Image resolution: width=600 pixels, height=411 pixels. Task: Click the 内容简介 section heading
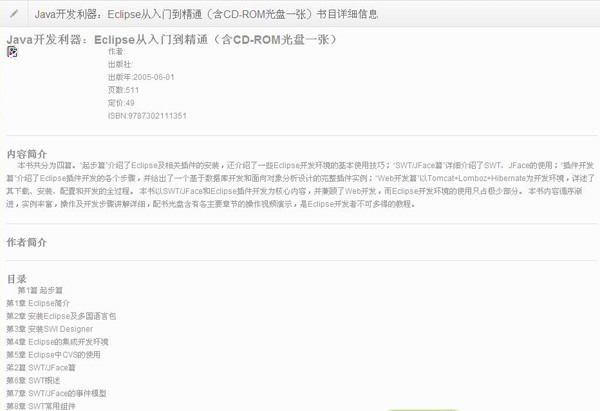pos(27,154)
